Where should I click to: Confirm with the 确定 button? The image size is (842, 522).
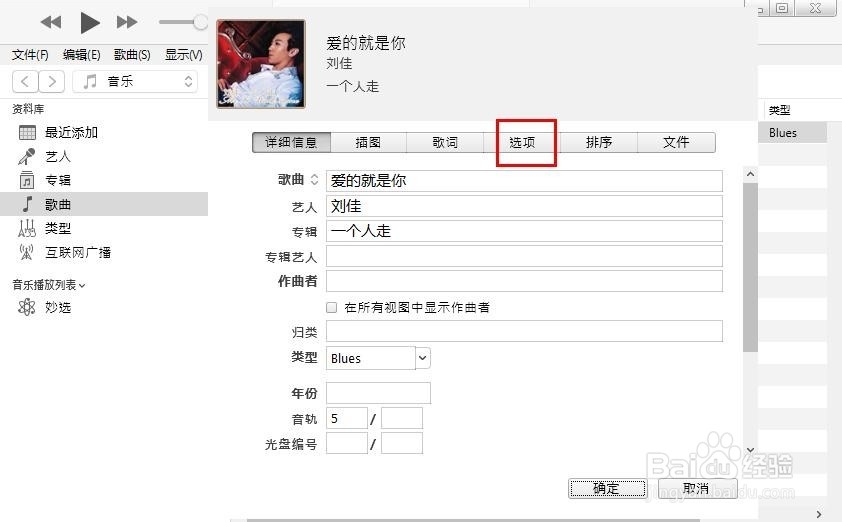click(x=607, y=488)
